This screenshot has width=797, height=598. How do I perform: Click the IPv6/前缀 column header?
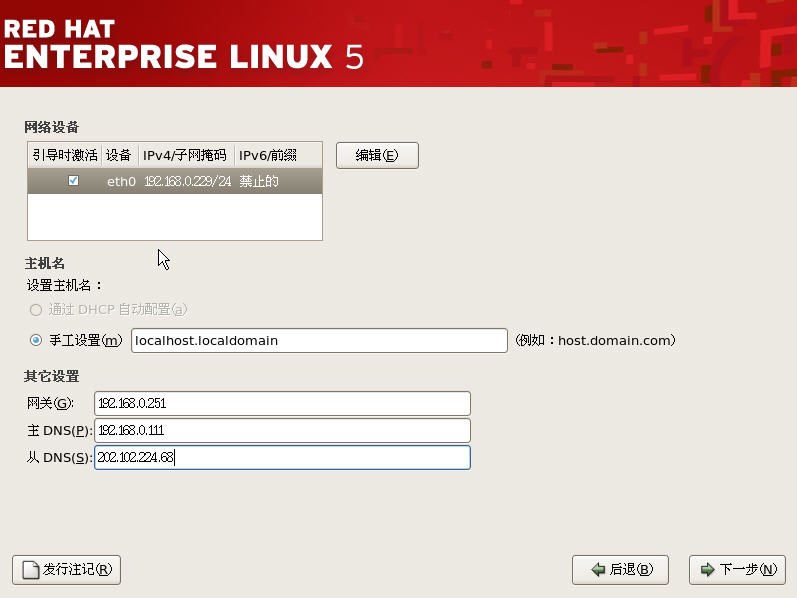click(x=267, y=155)
